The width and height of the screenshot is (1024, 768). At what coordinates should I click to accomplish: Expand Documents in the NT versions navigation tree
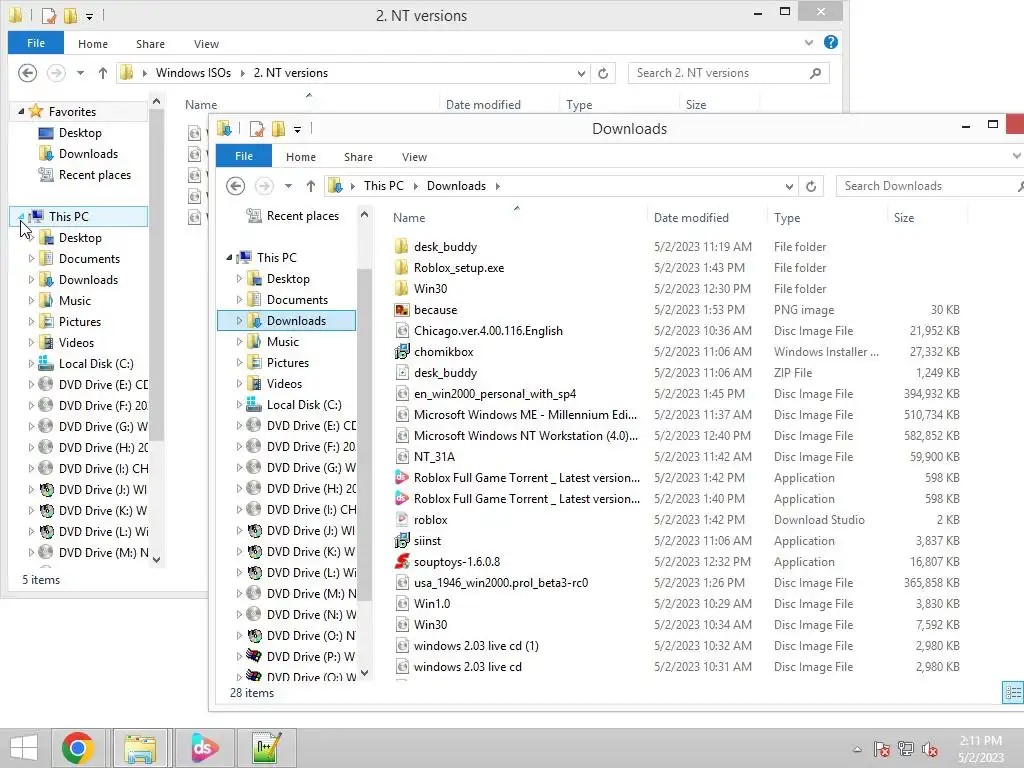(31, 259)
